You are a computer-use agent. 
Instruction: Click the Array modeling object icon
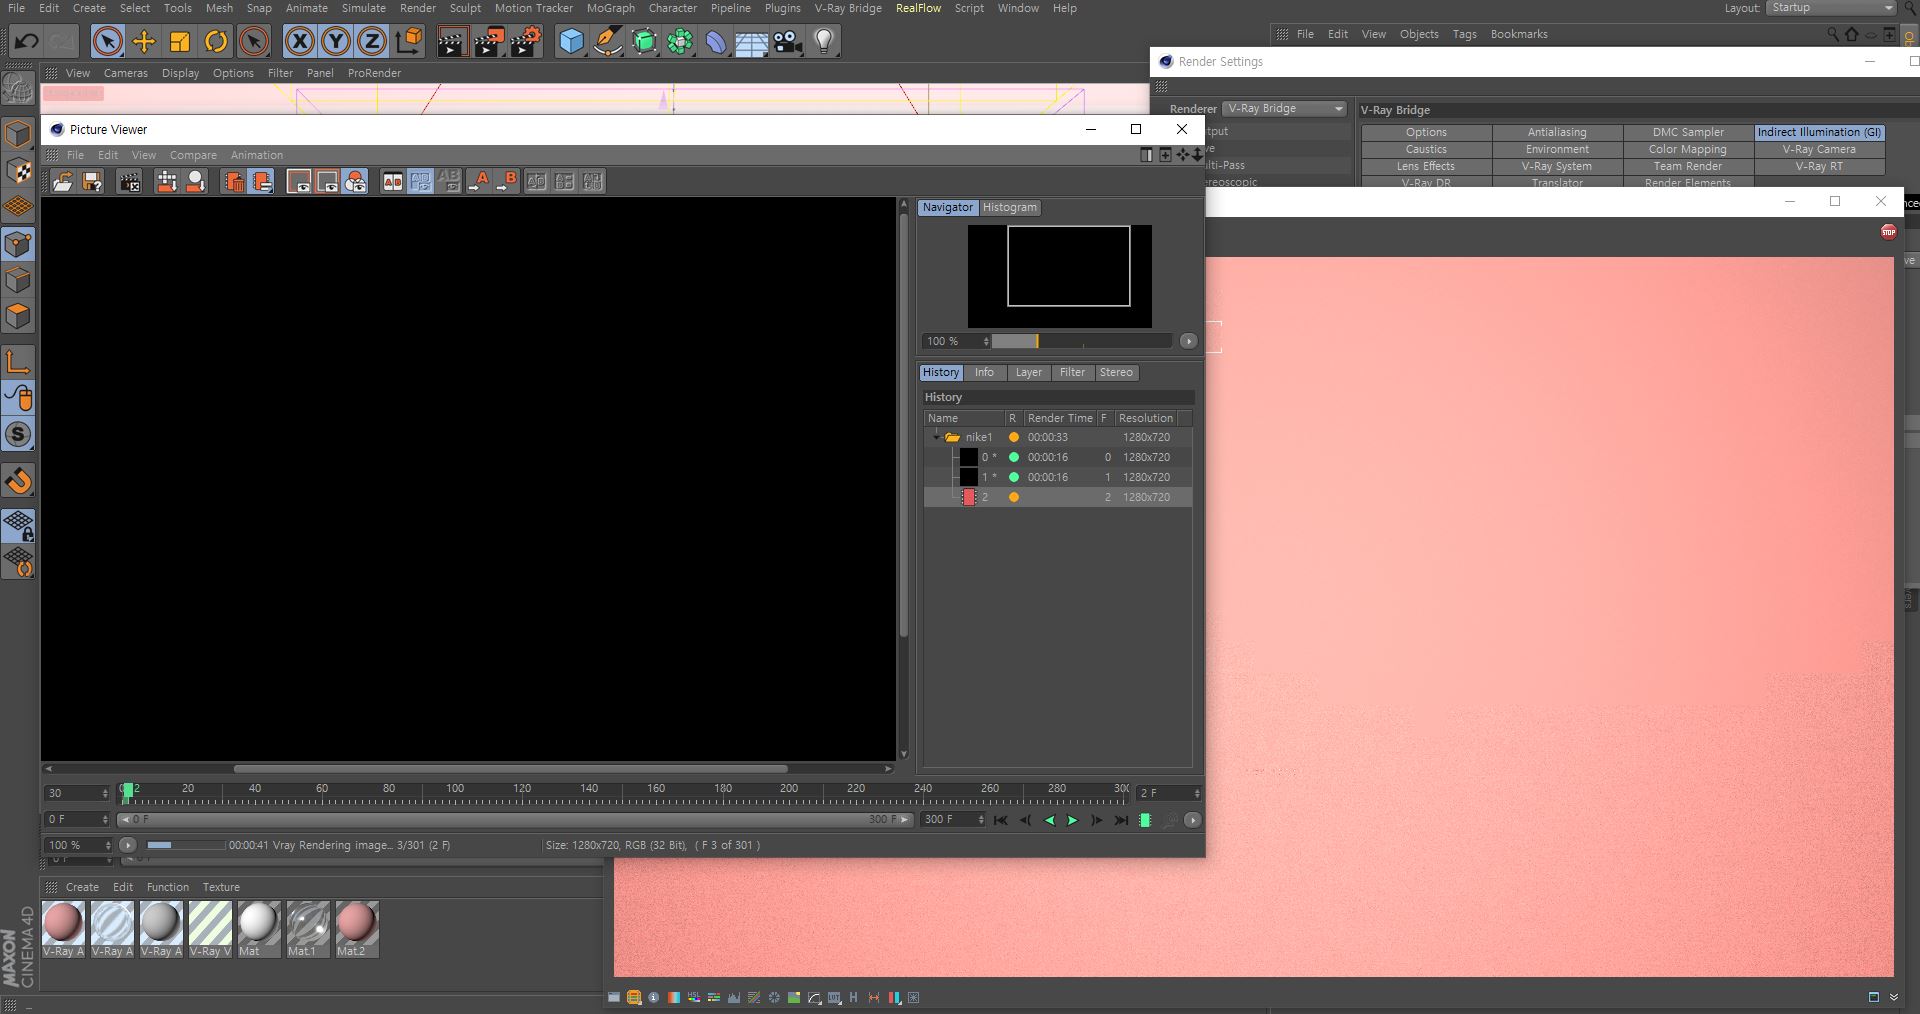680,42
